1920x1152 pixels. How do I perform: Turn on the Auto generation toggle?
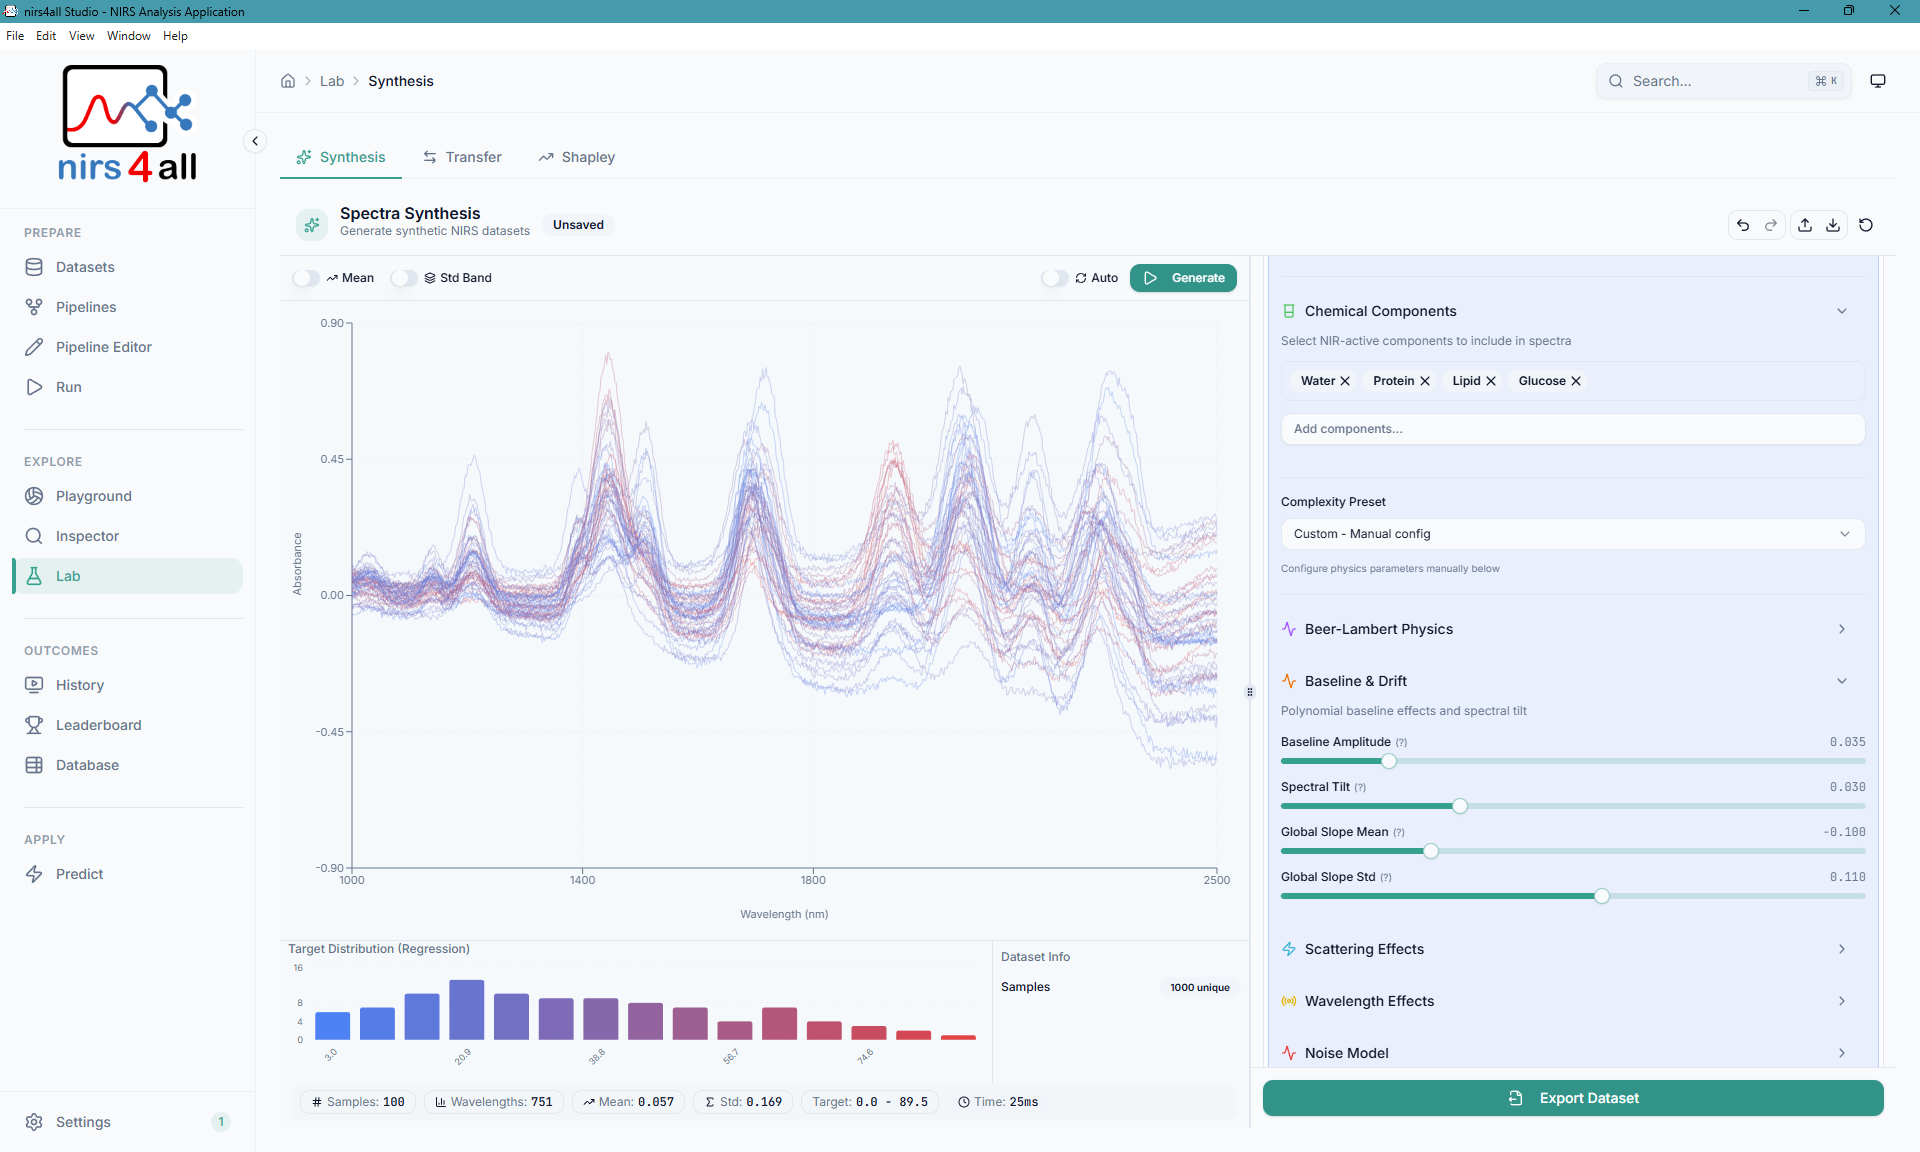click(x=1055, y=278)
